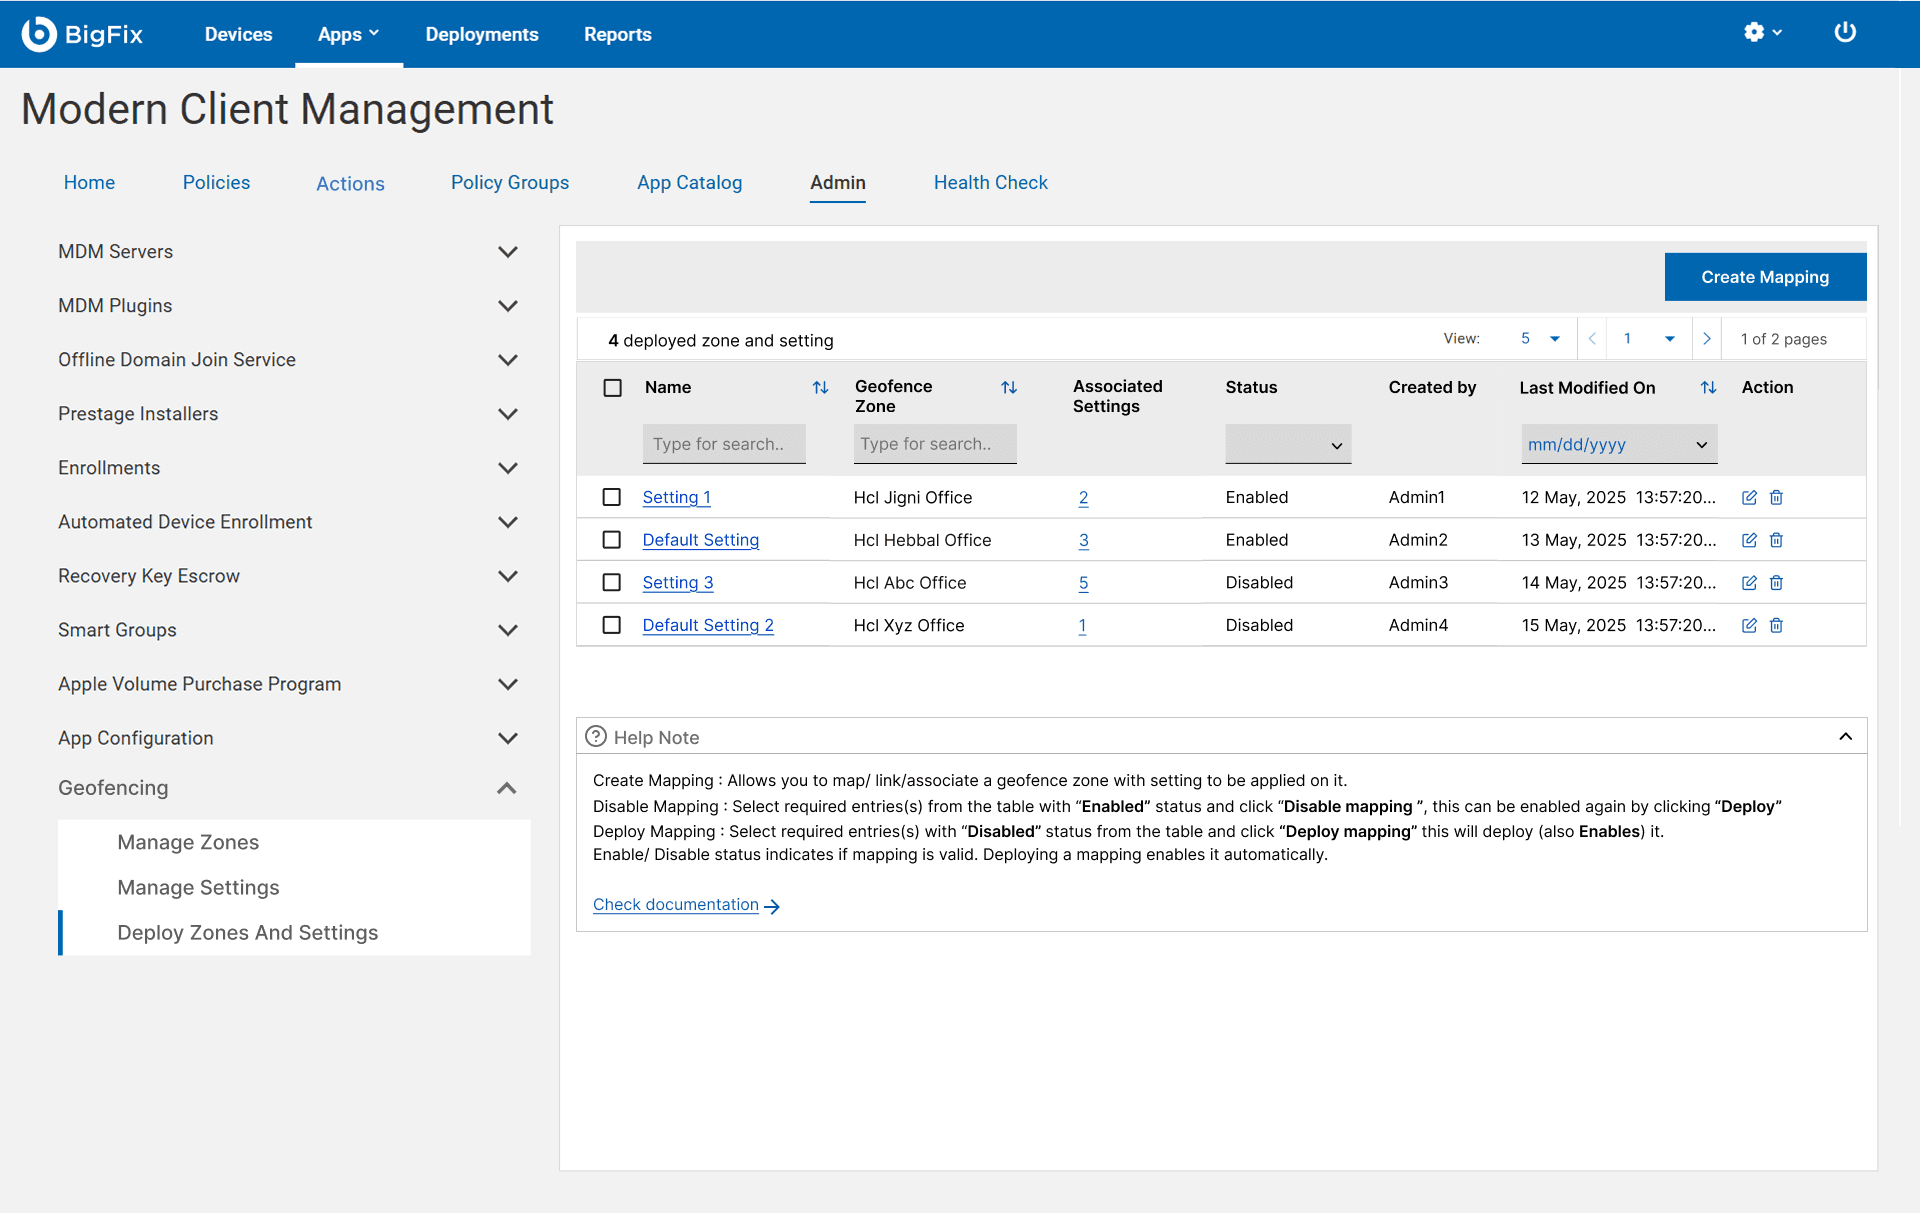Focus the Geofence Zone search field
This screenshot has height=1213, width=1920.
tap(935, 444)
